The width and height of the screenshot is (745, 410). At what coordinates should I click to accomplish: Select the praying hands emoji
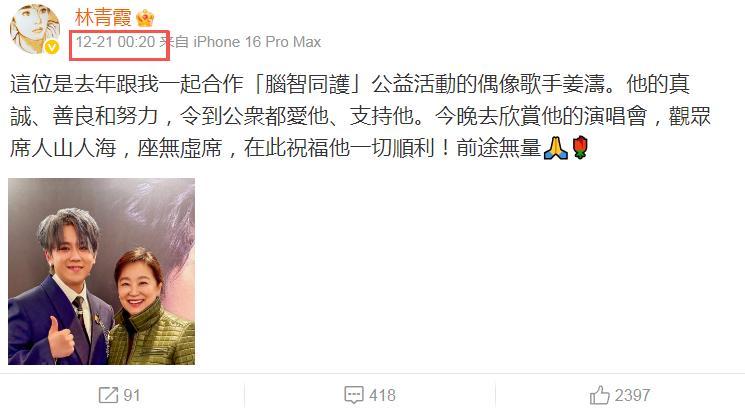coord(555,148)
